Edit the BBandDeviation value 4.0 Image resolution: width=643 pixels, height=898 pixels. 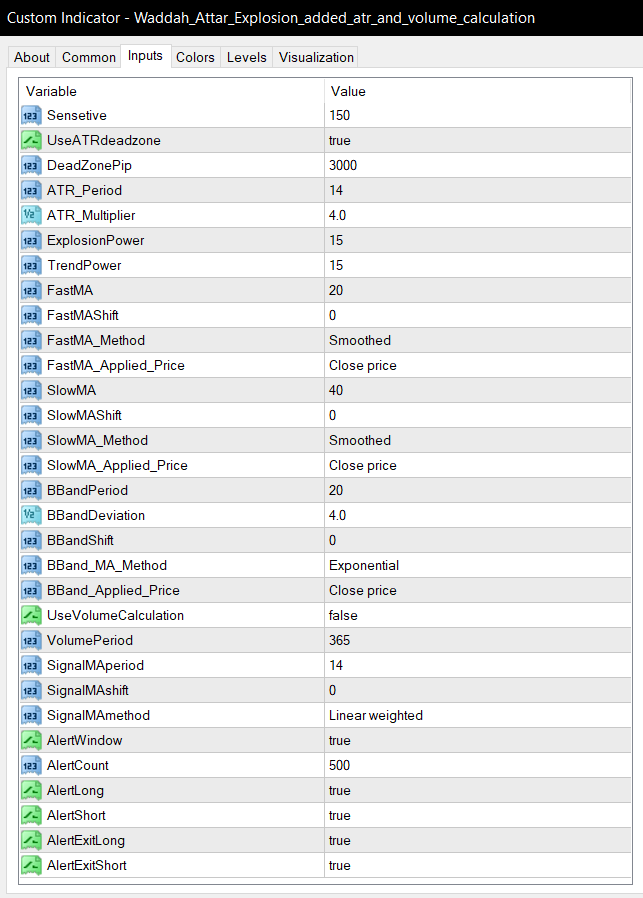coord(478,515)
